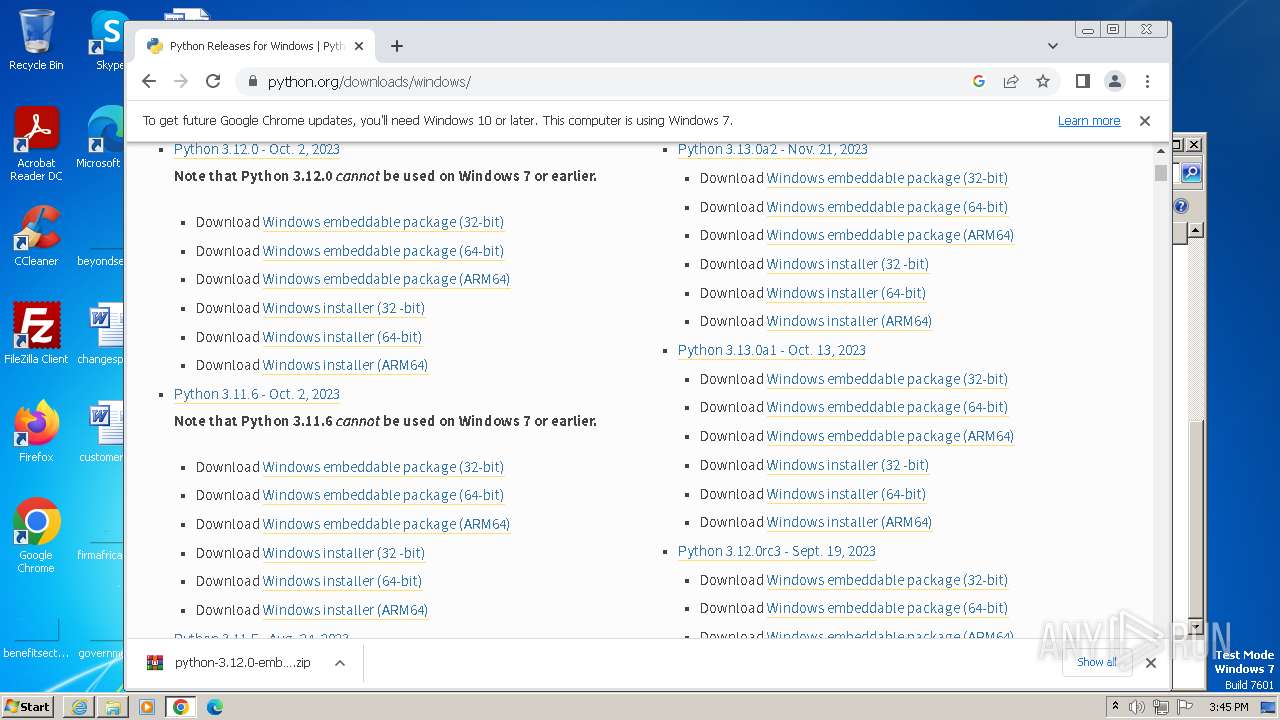This screenshot has width=1280, height=720.
Task: Click the Google icon in address bar
Action: (x=979, y=81)
